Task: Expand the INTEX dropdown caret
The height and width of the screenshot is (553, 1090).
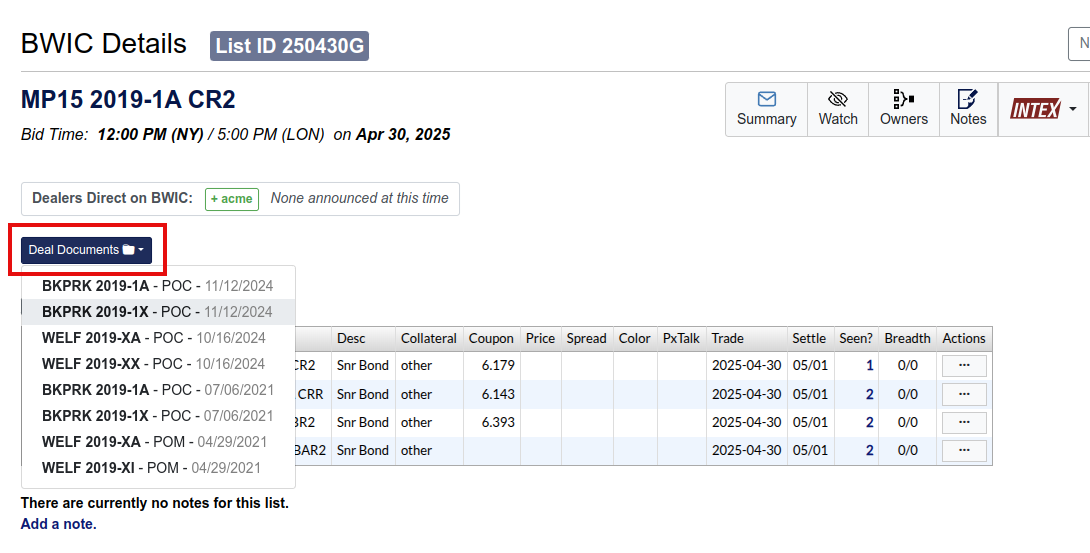Action: point(1072,108)
